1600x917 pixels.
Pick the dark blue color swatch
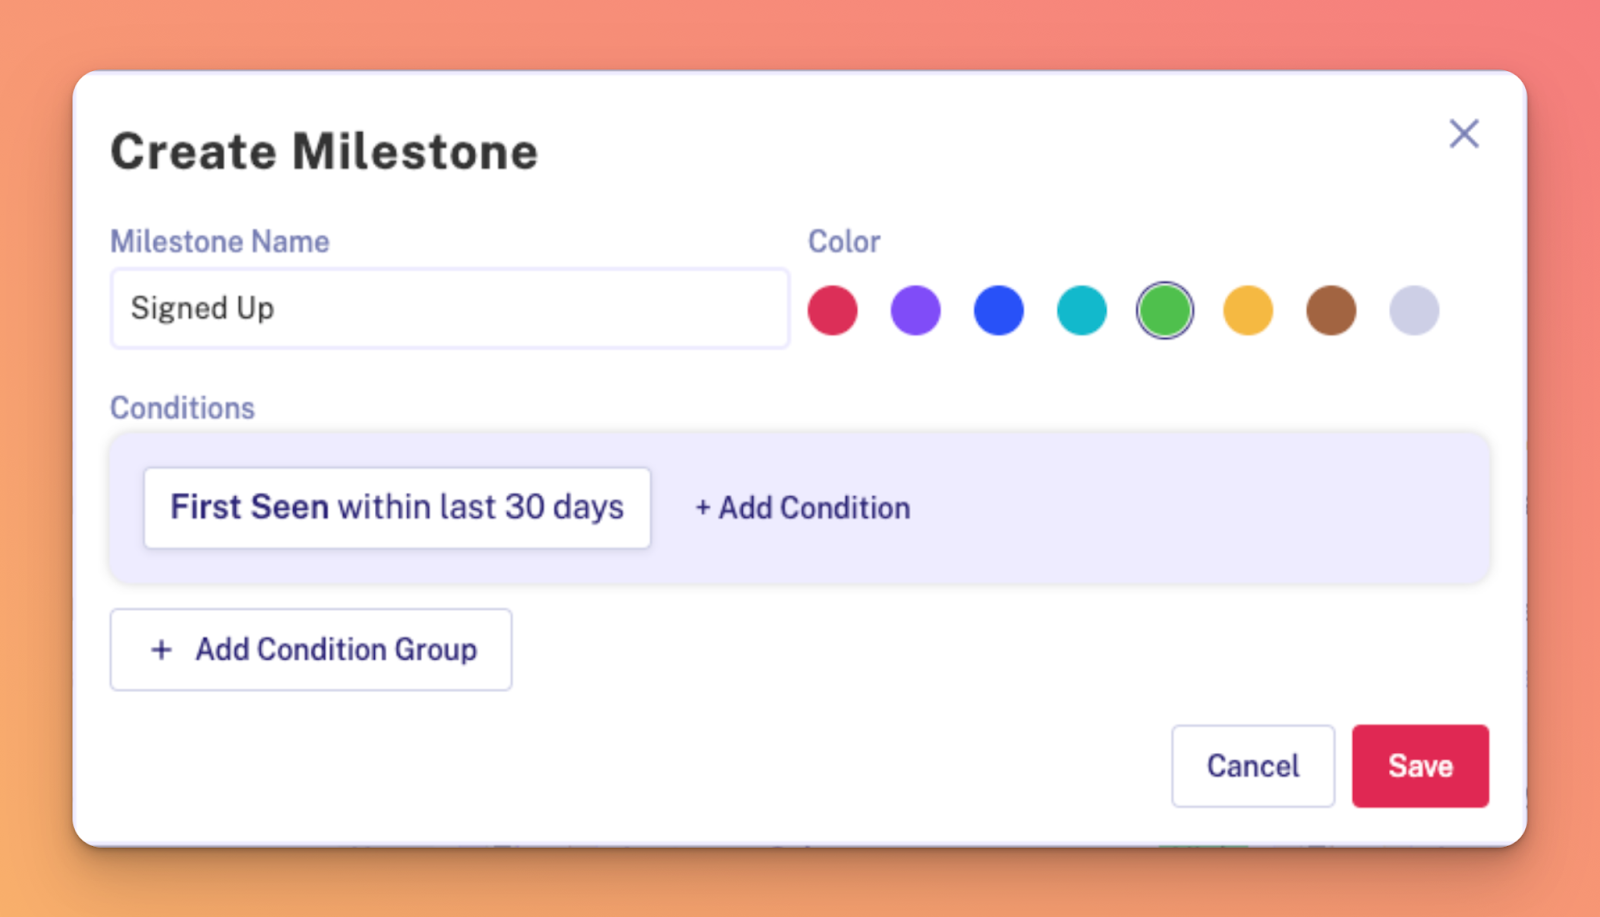[x=999, y=310]
